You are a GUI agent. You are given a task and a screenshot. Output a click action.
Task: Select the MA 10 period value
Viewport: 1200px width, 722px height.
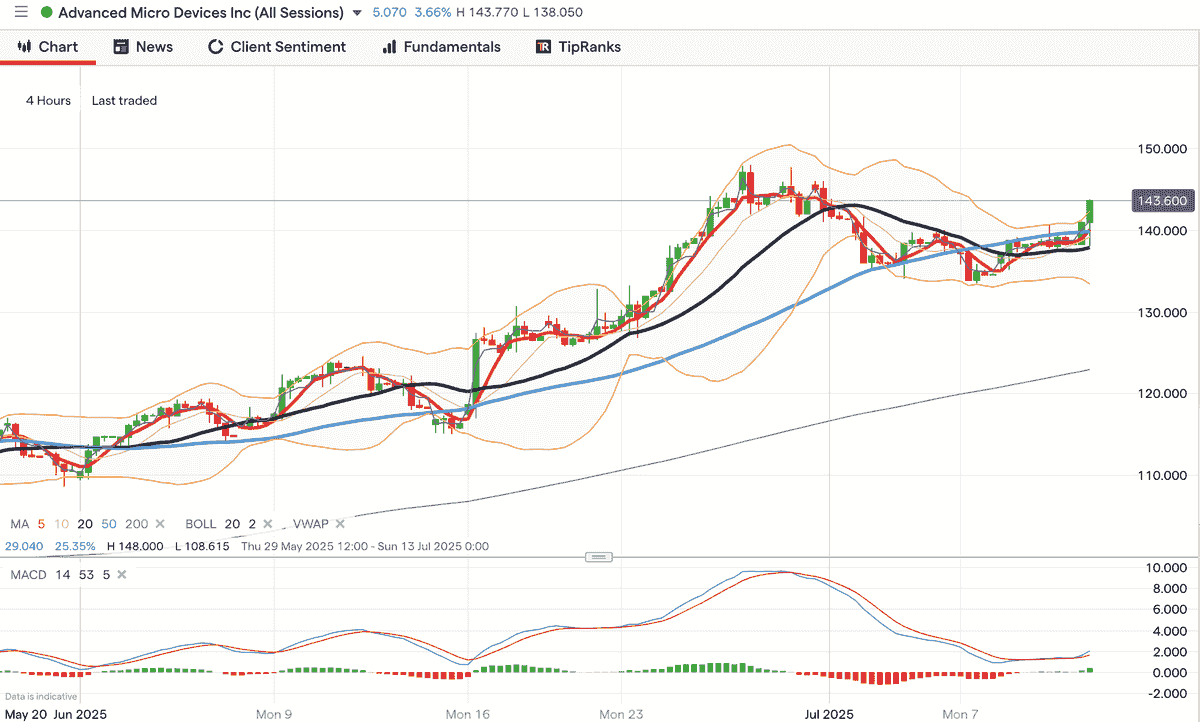(61, 524)
